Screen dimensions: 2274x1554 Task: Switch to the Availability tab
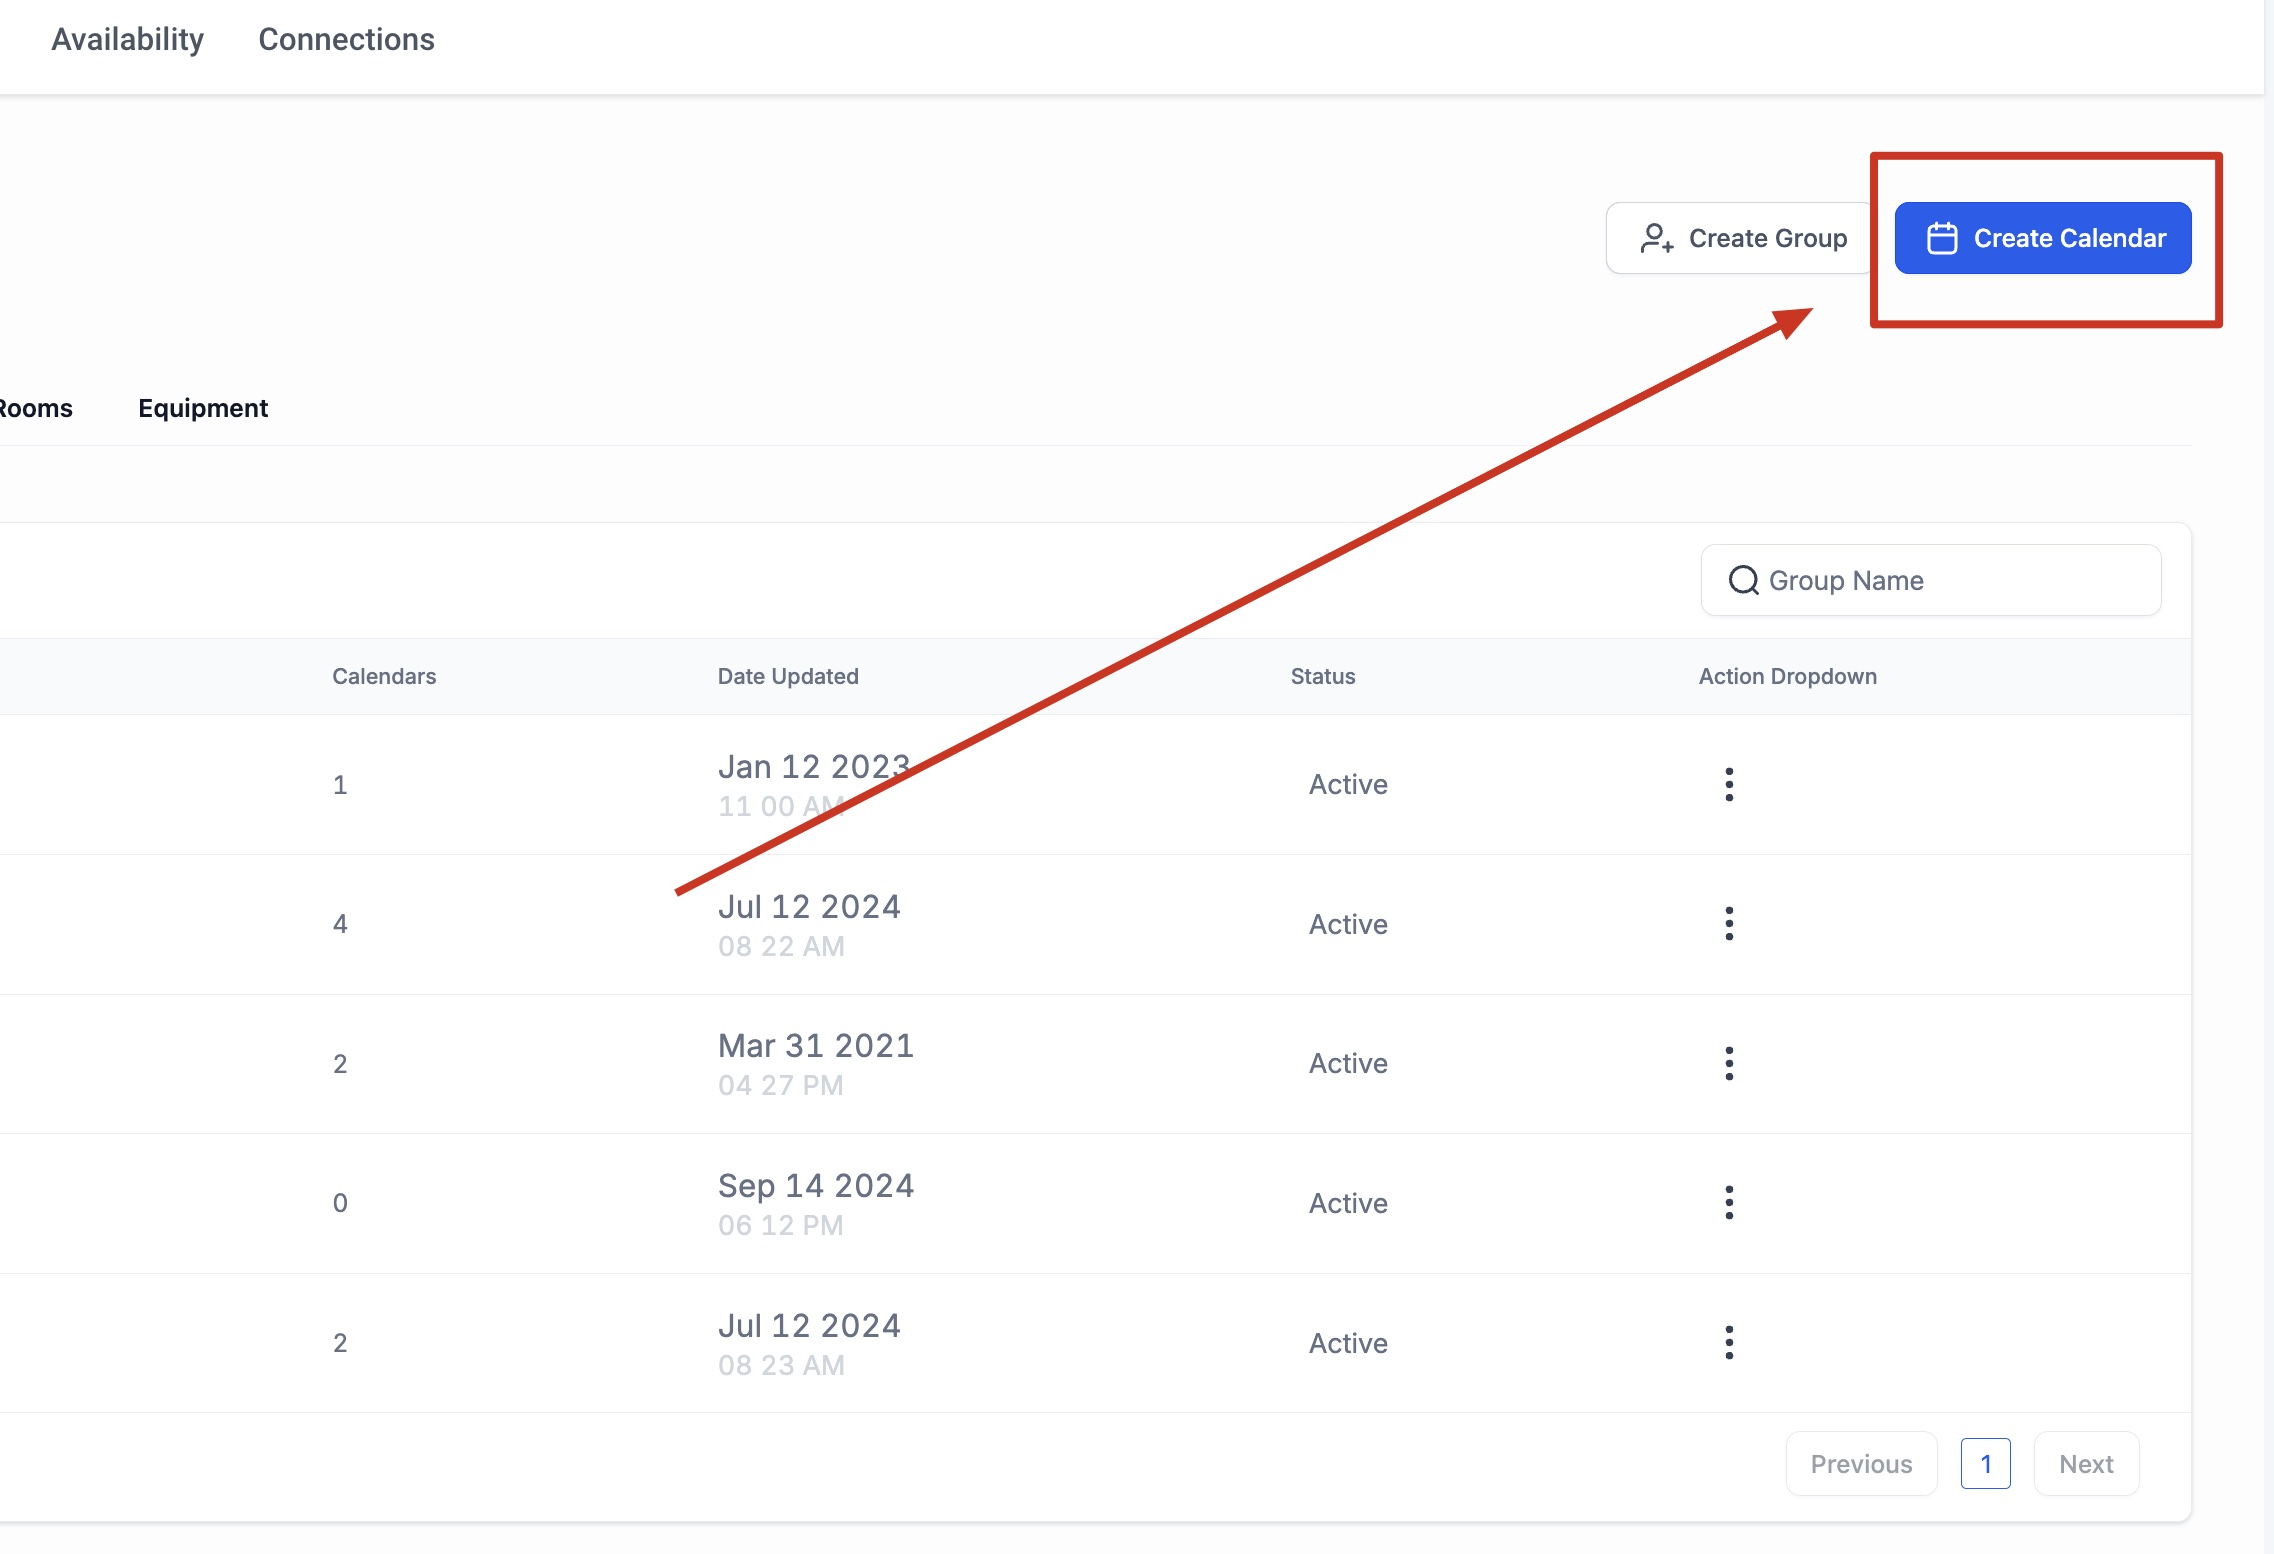pyautogui.click(x=127, y=39)
